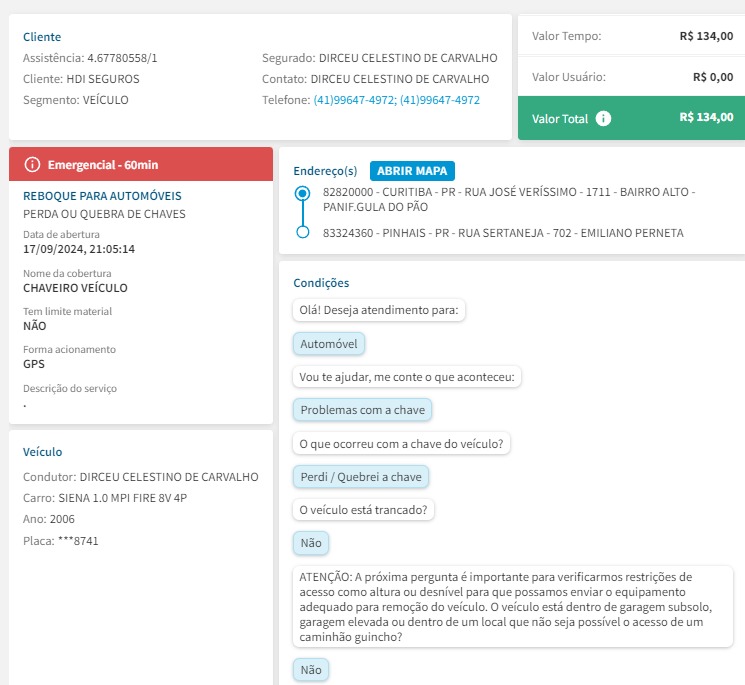
Task: Call the first phone number listed
Action: tap(355, 100)
